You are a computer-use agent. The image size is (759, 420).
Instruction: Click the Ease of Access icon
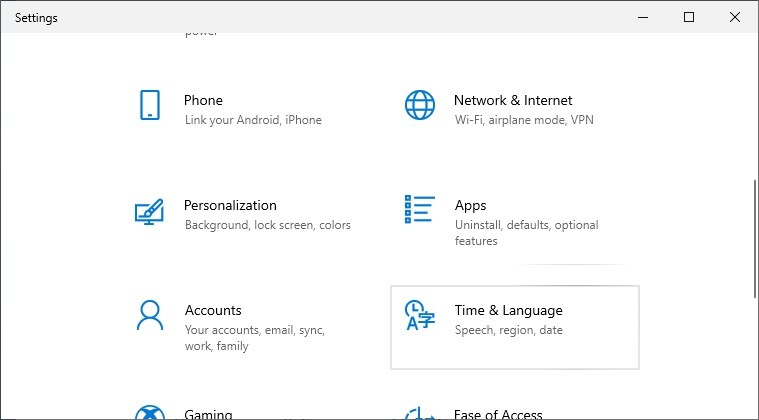point(419,414)
